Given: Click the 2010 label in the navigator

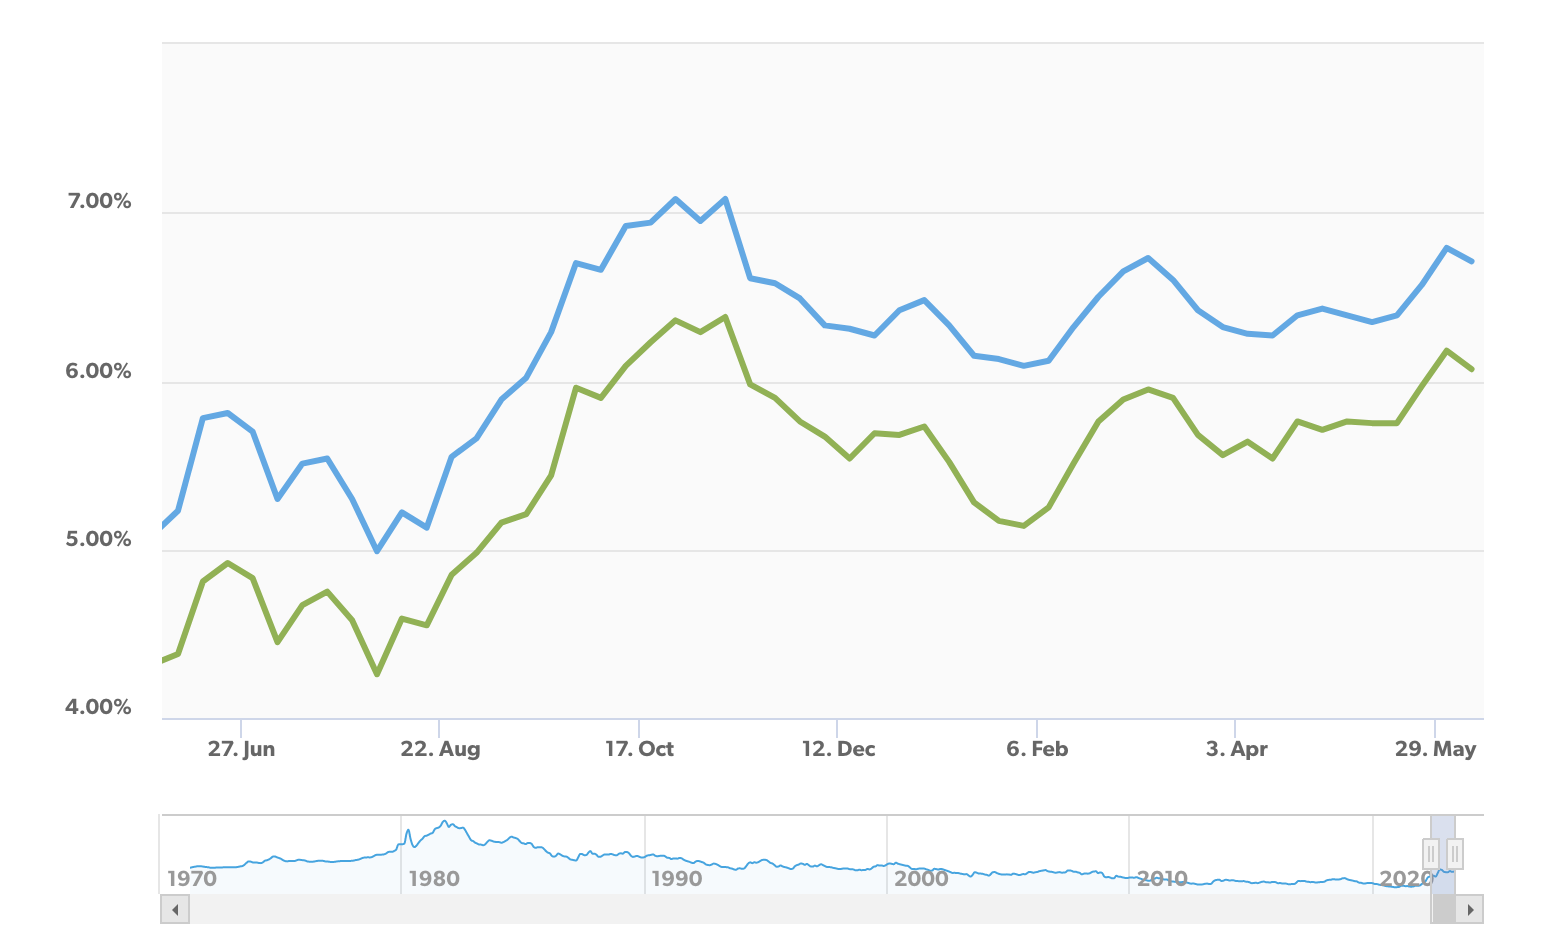Looking at the screenshot, I should click(x=1162, y=879).
